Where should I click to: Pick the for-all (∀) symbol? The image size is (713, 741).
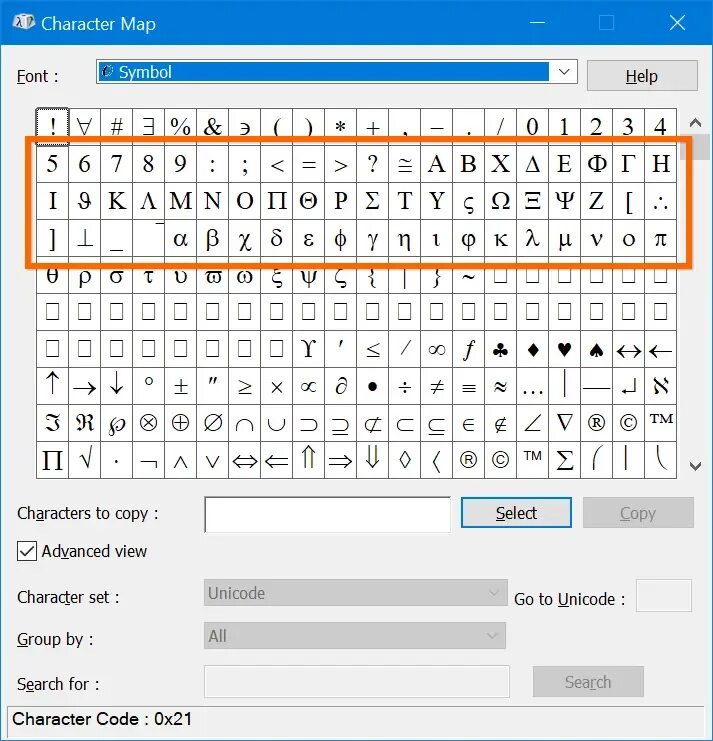(85, 126)
